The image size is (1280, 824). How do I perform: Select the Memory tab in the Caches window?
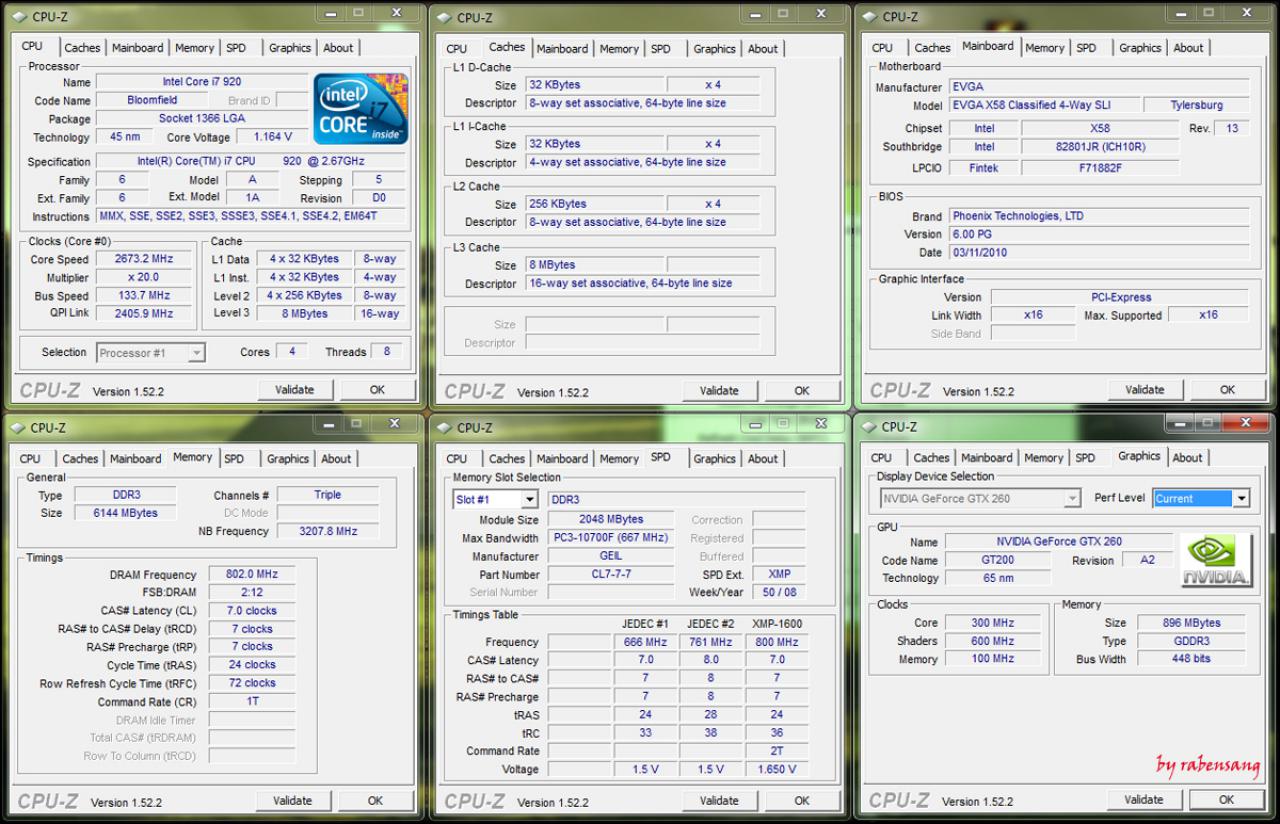[x=619, y=49]
